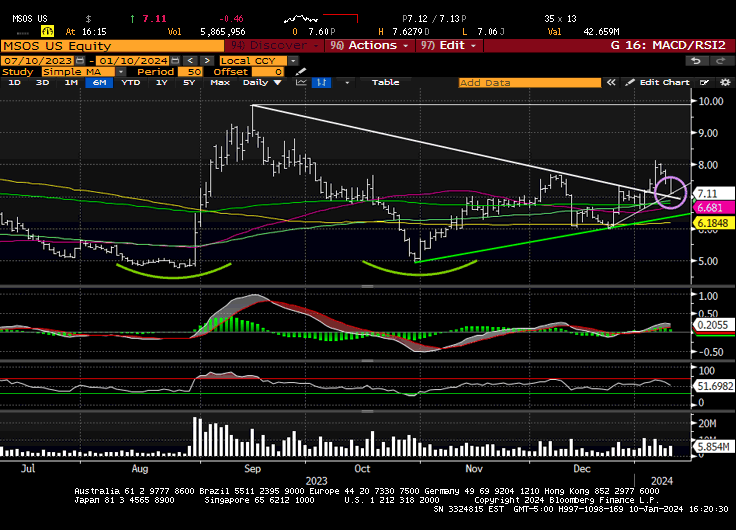Click the magenta 6.681 moving average label
This screenshot has height=530, width=736.
(x=713, y=207)
